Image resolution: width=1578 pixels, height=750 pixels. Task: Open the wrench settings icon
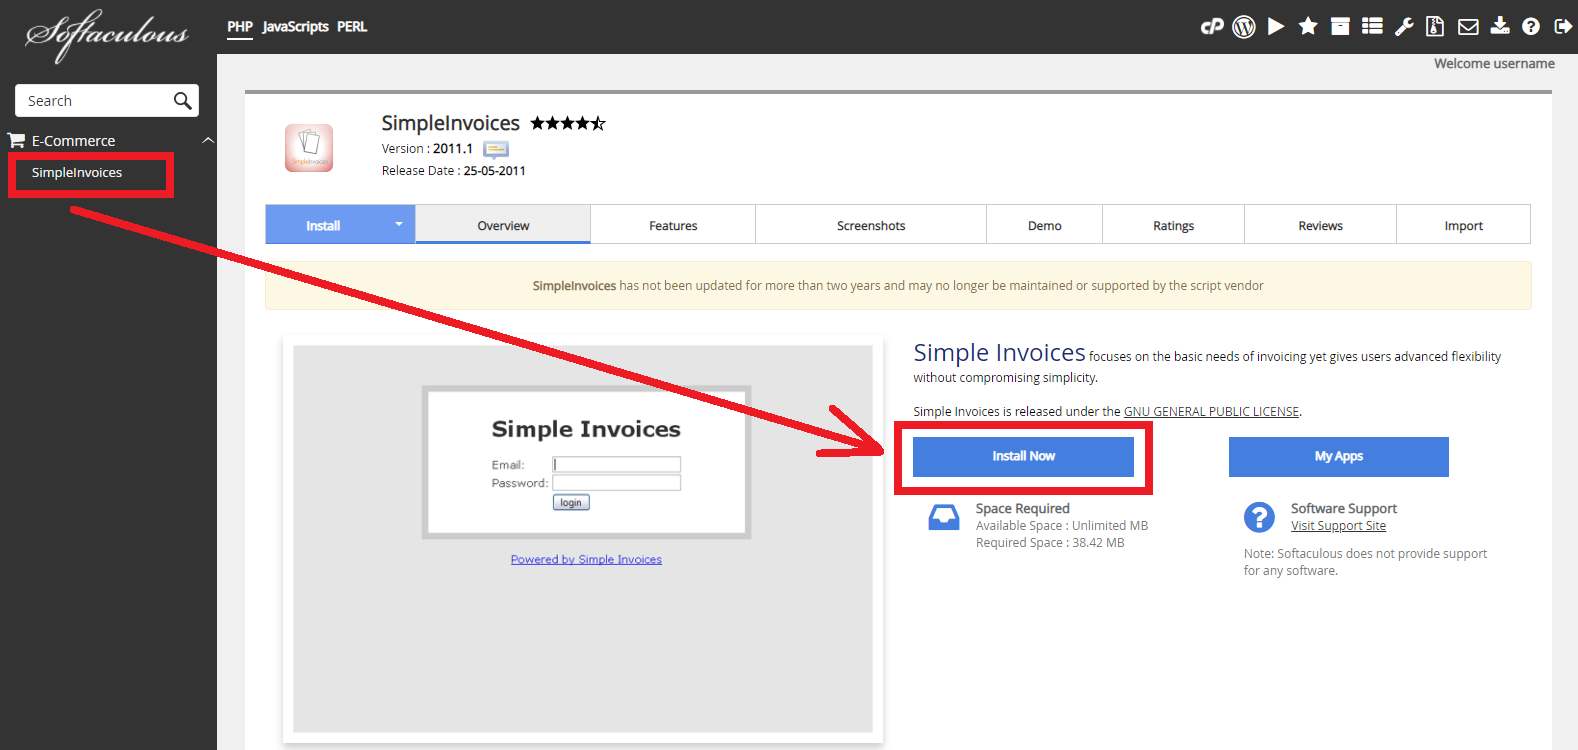[x=1404, y=27]
